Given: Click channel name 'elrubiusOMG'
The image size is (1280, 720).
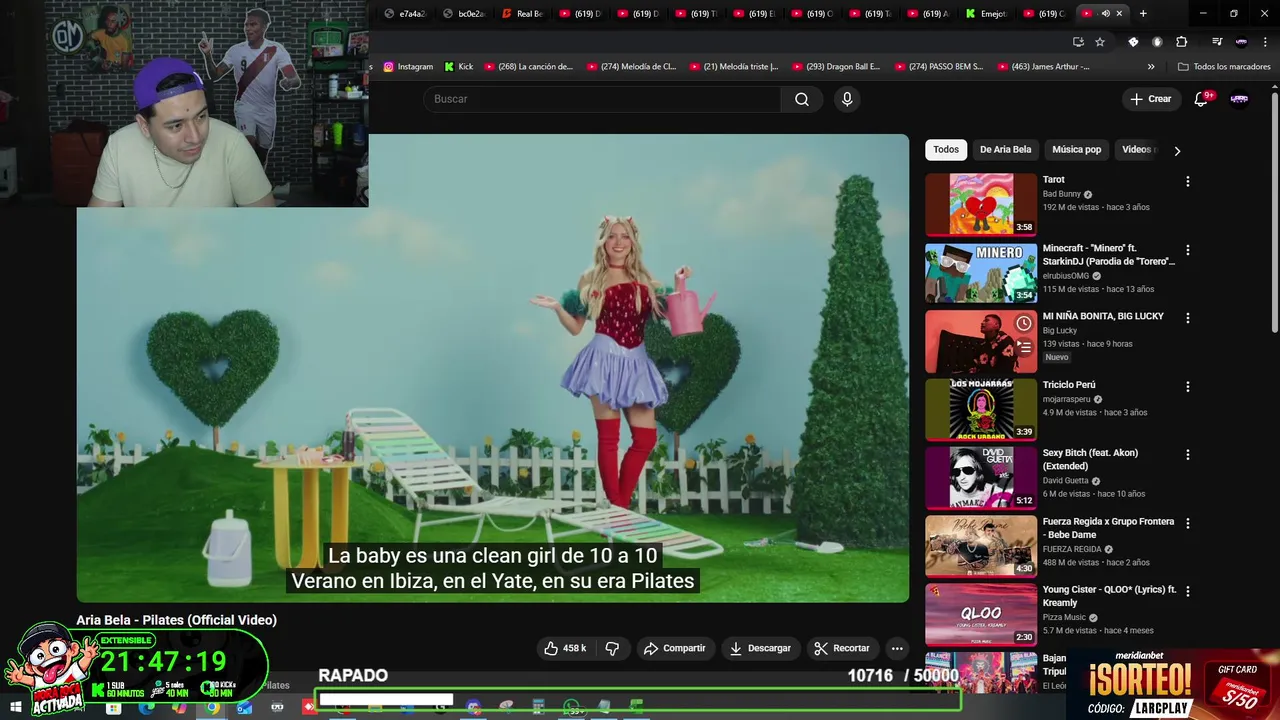Looking at the screenshot, I should click(1066, 276).
